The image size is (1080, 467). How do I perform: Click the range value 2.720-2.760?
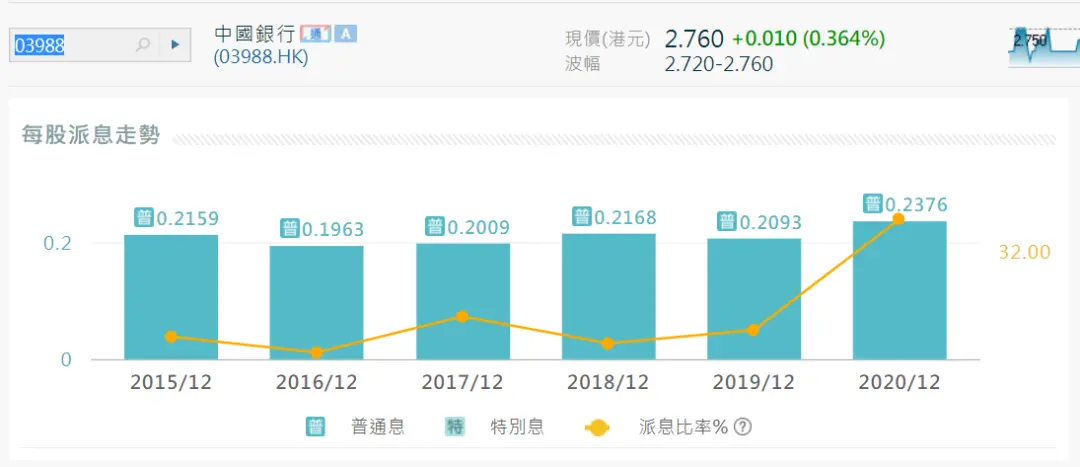point(719,64)
